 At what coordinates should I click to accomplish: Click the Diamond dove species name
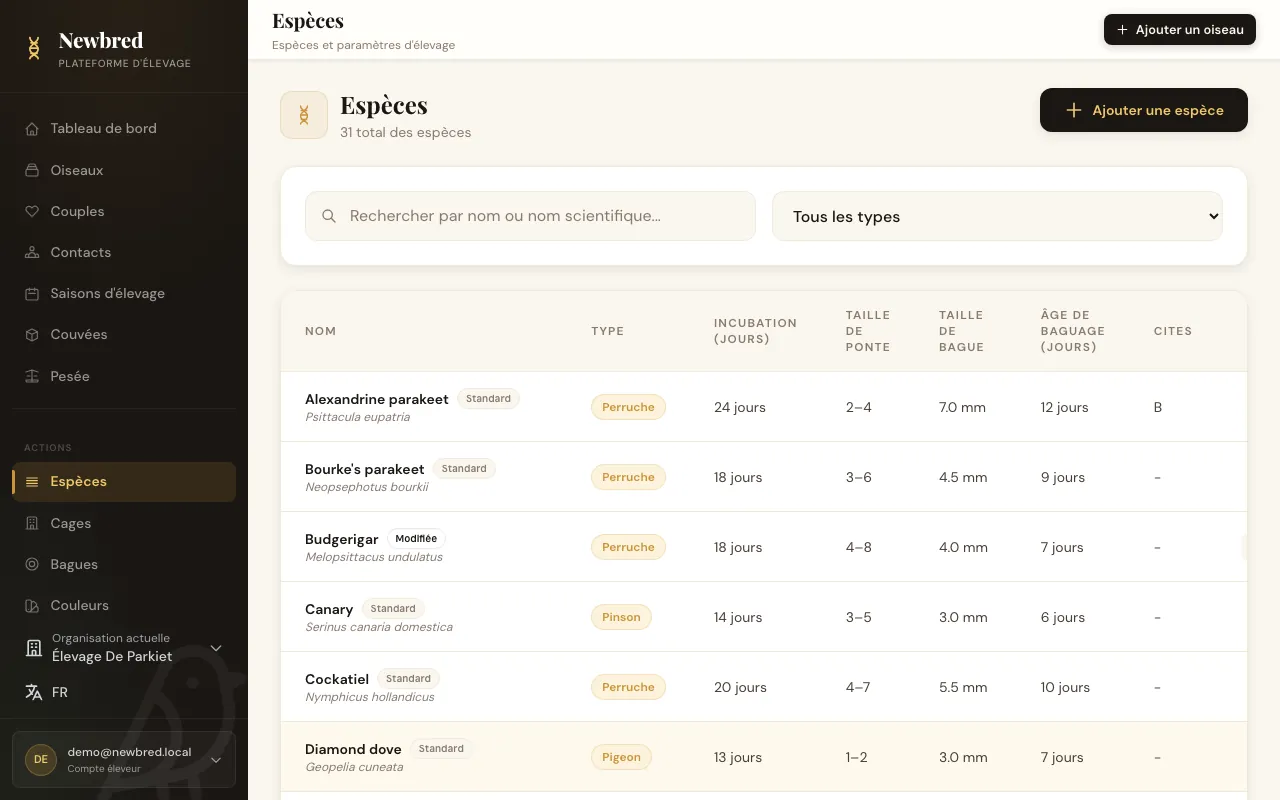[353, 749]
